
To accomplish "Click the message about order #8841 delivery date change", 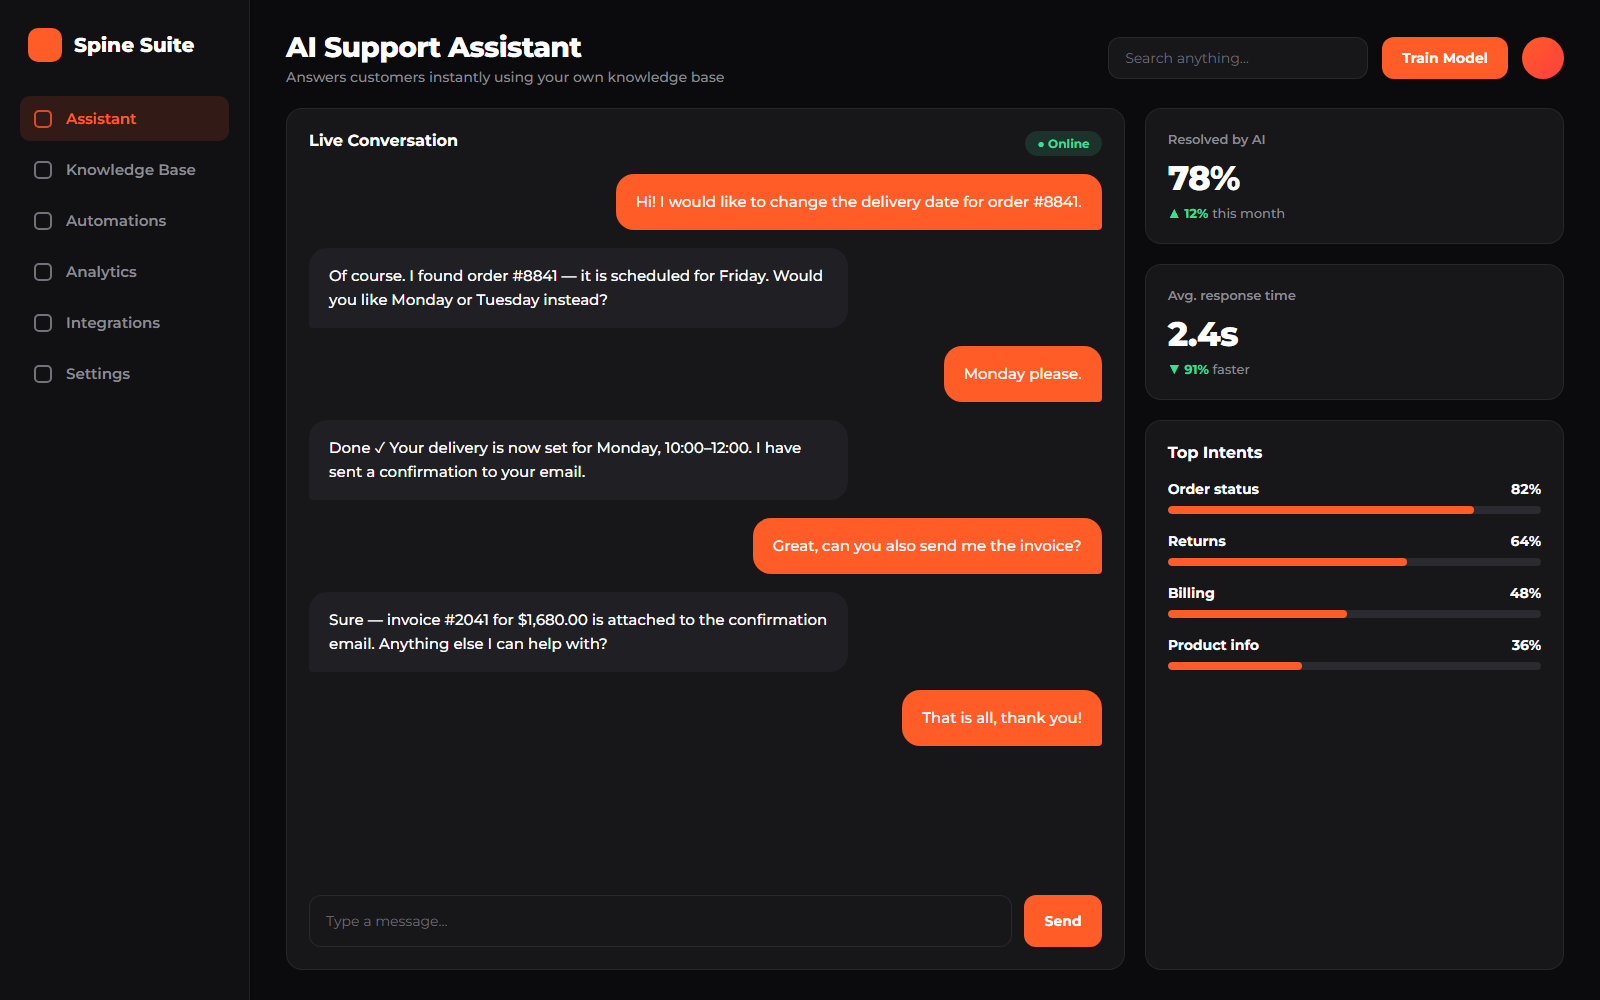I will click(x=859, y=202).
